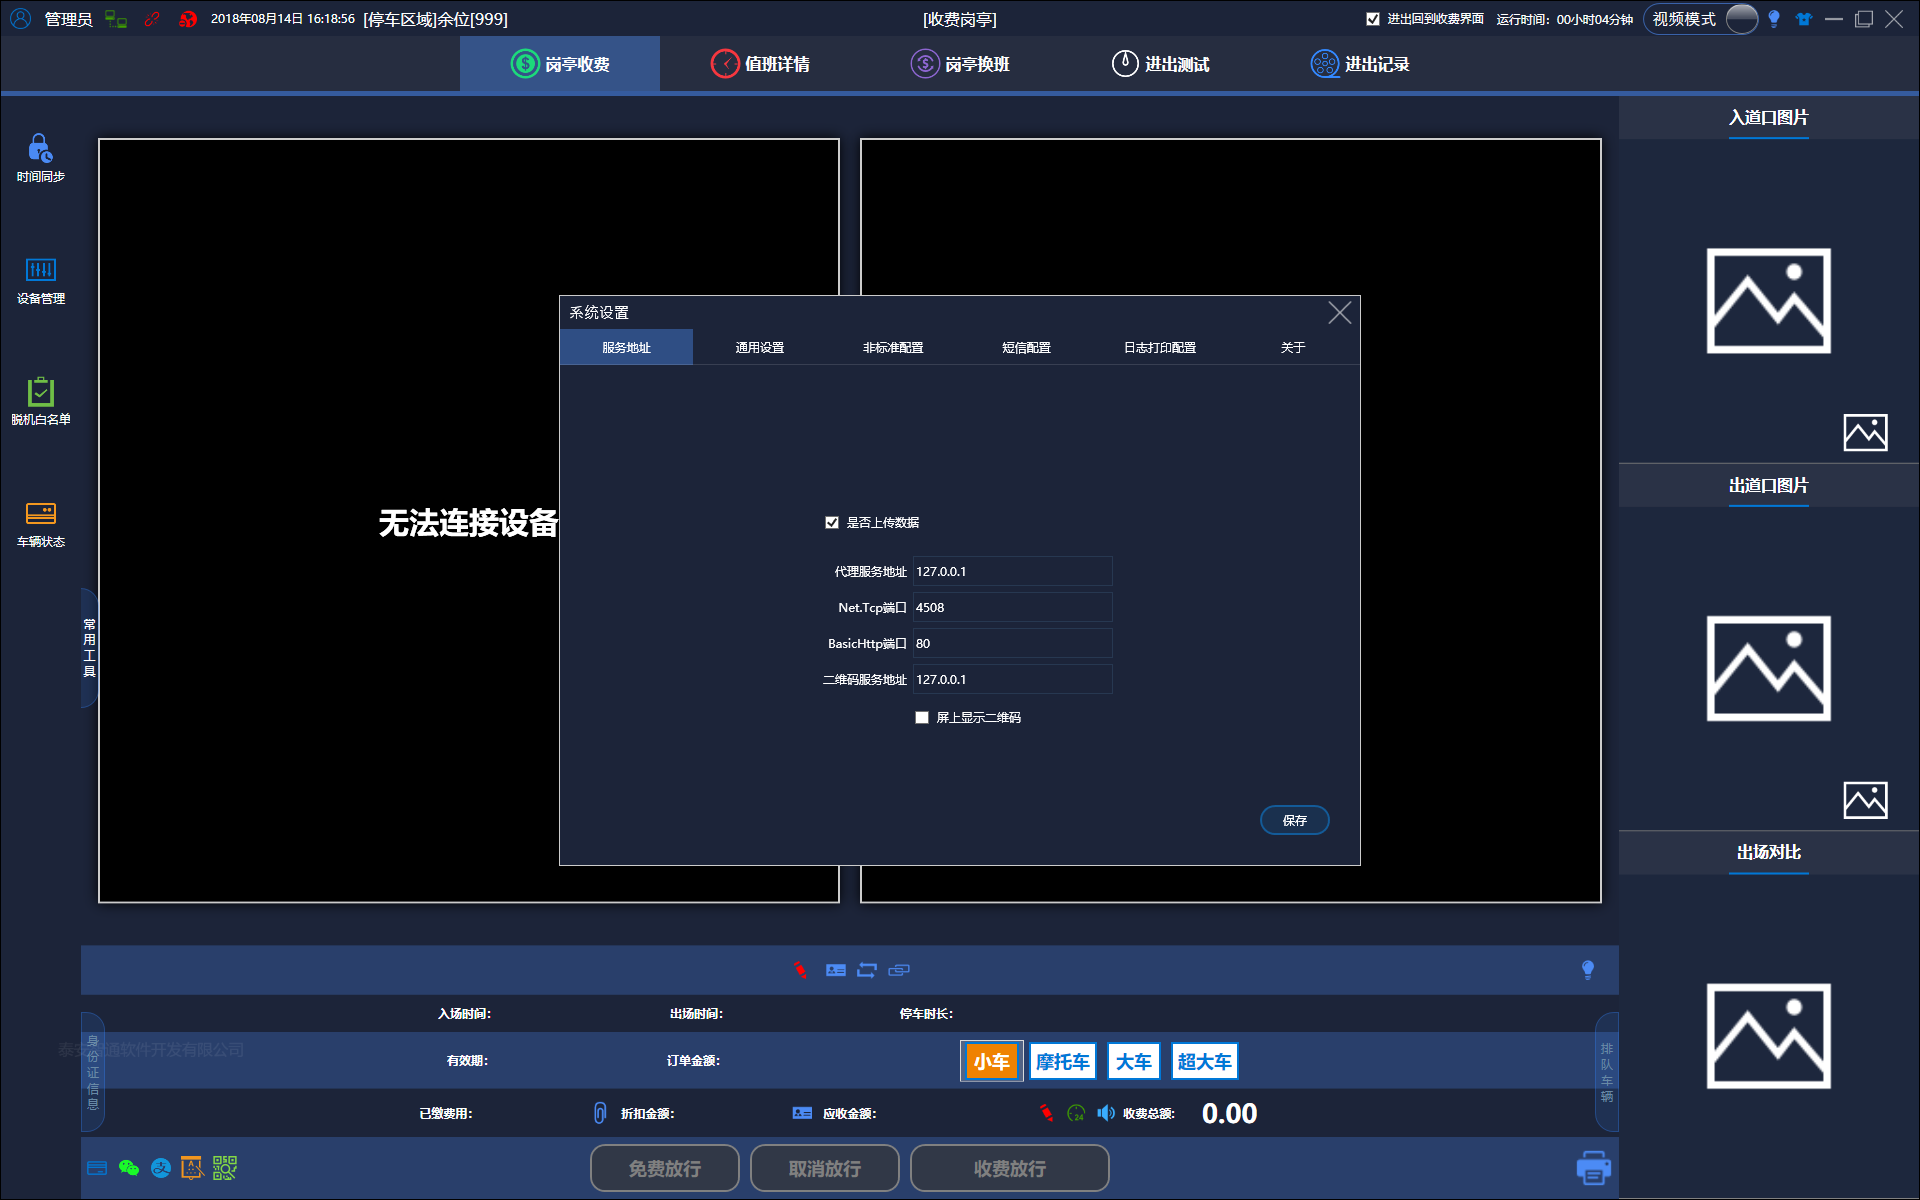Screen dimensions: 1920x1200
Task: Switch to the 岗亭换班 tab
Action: (960, 64)
